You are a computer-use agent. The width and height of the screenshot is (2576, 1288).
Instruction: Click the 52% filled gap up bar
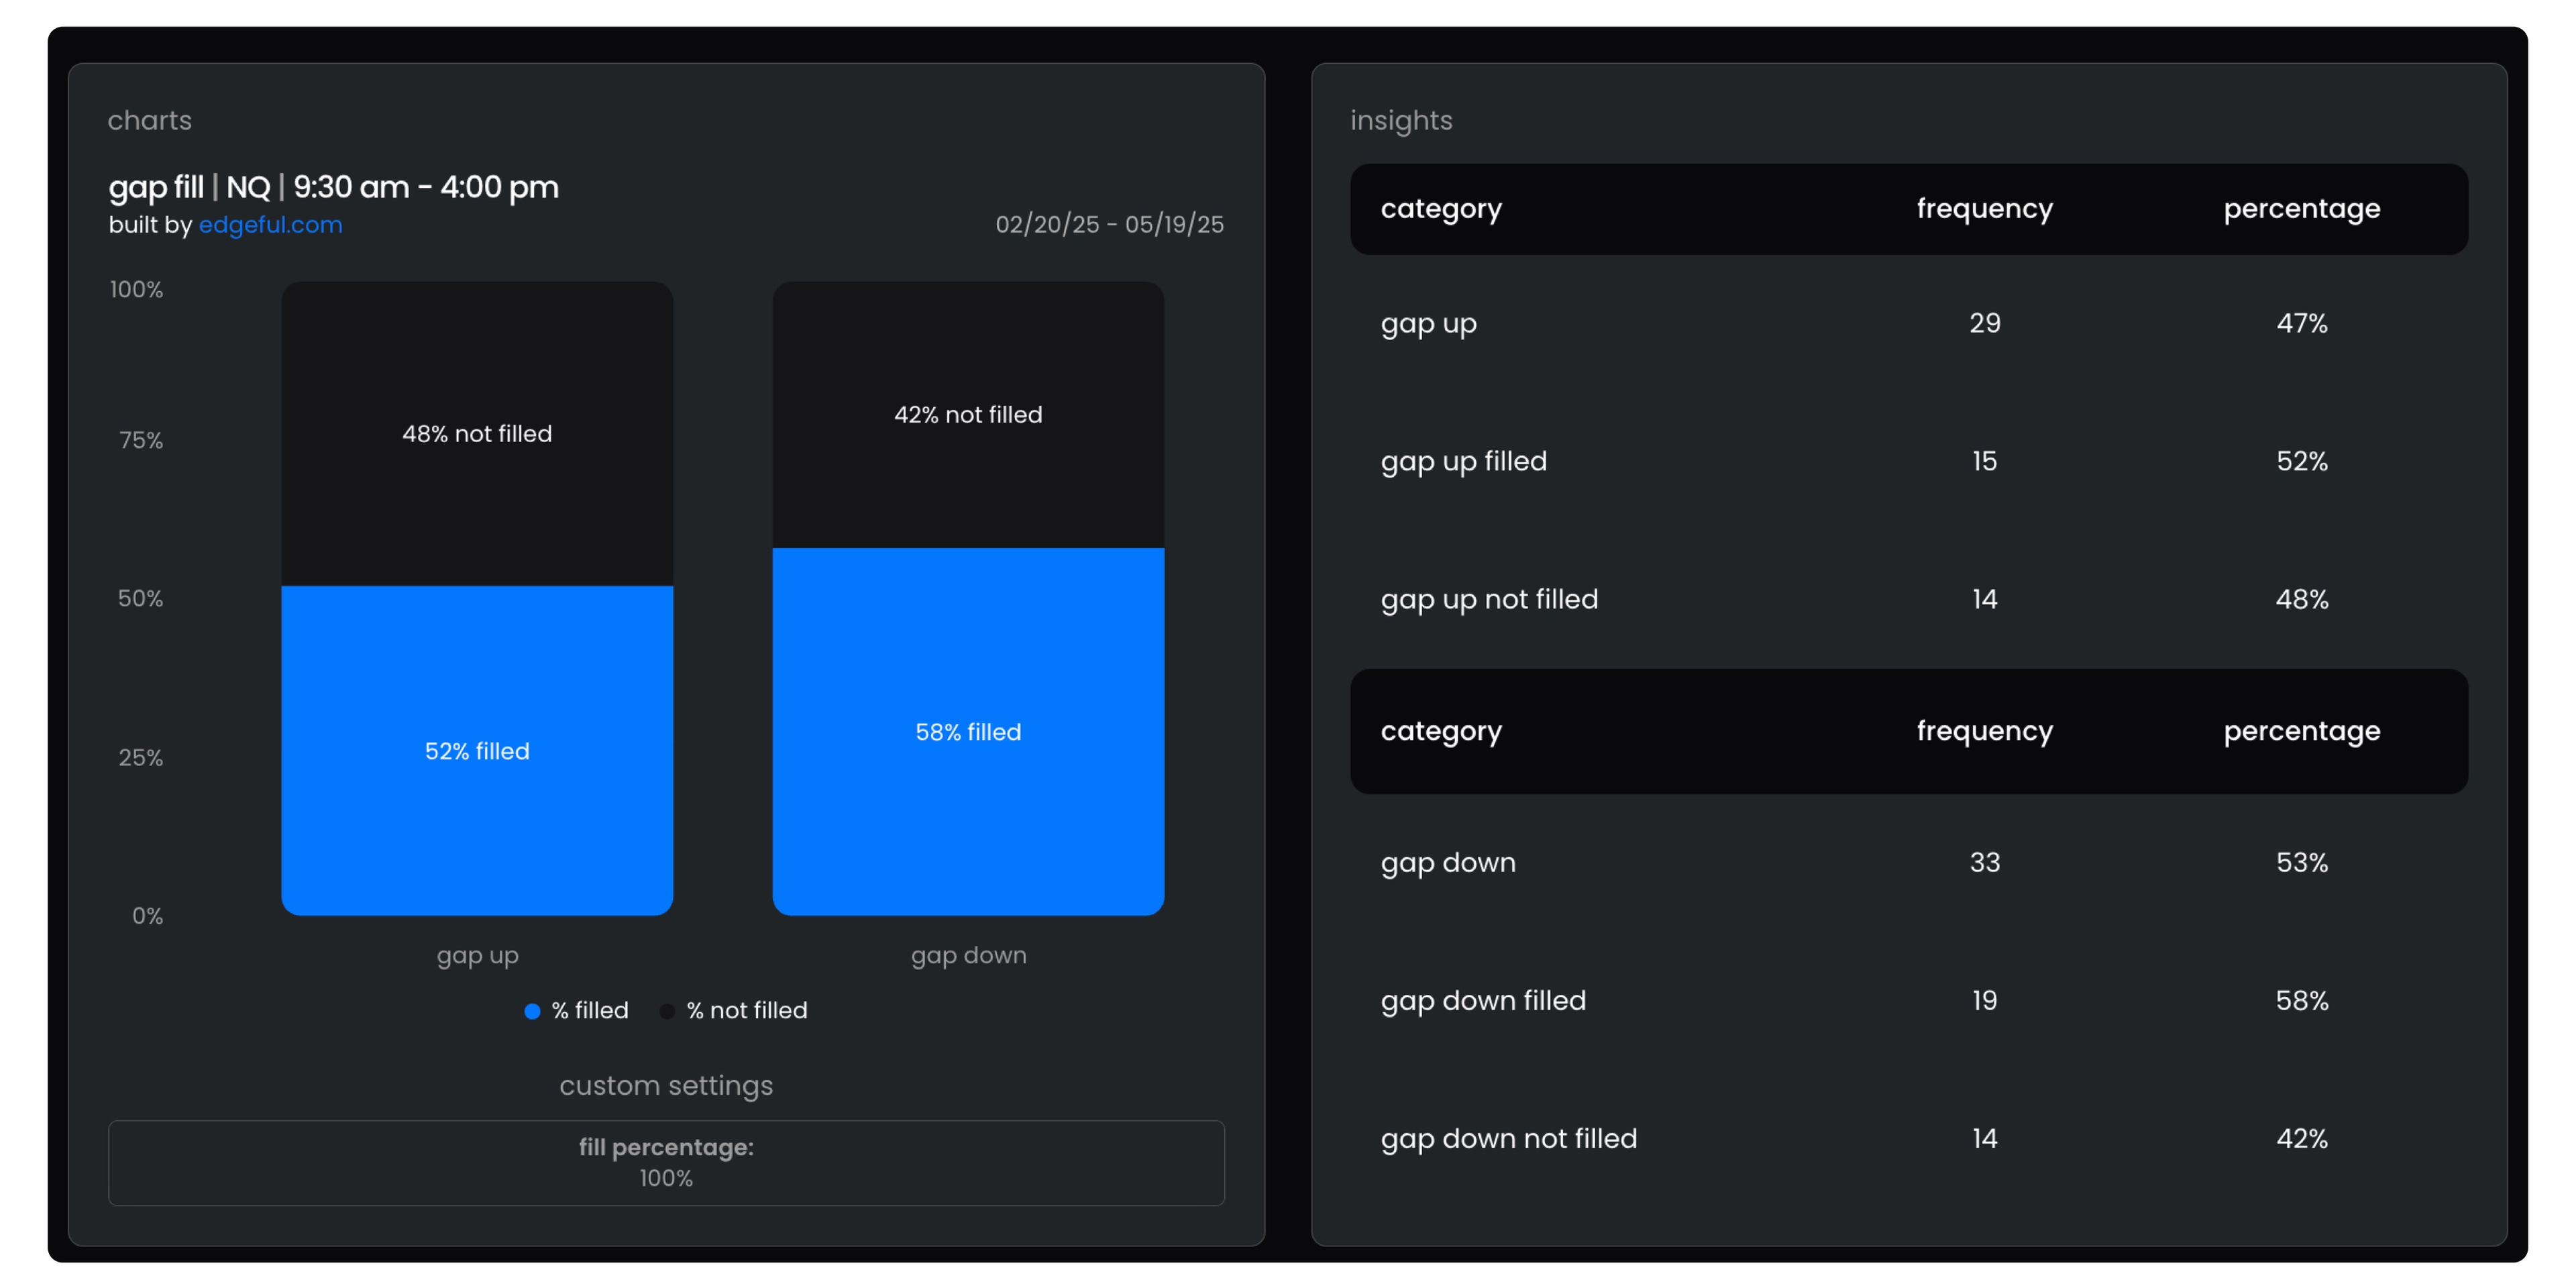[477, 750]
